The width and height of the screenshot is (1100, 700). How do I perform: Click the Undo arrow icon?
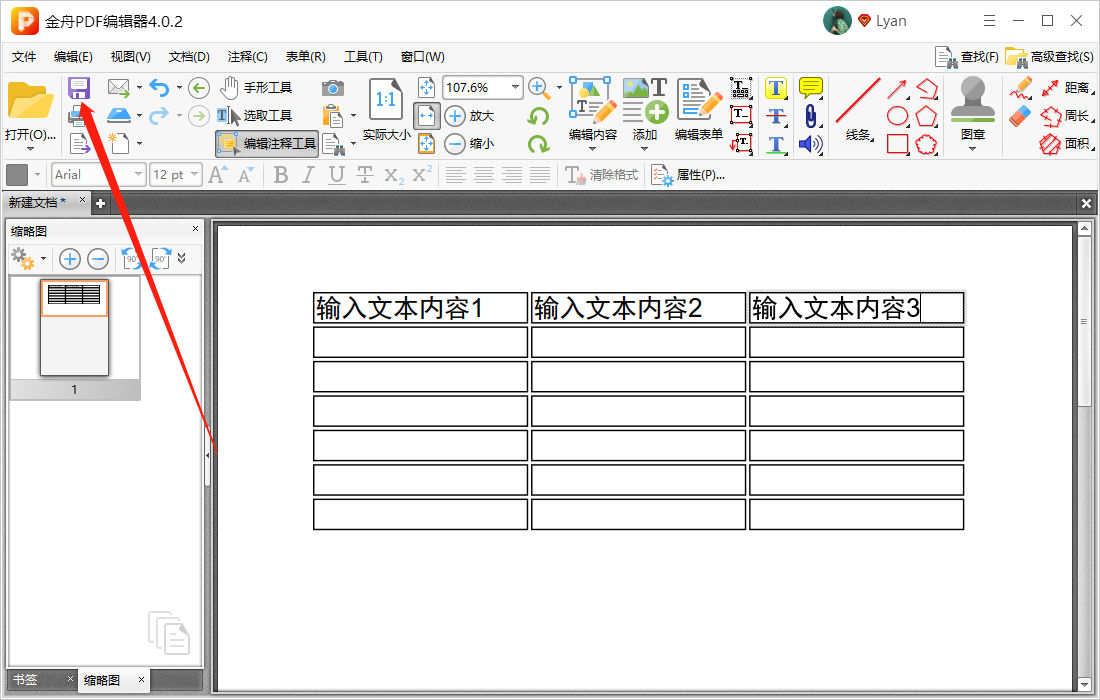159,88
